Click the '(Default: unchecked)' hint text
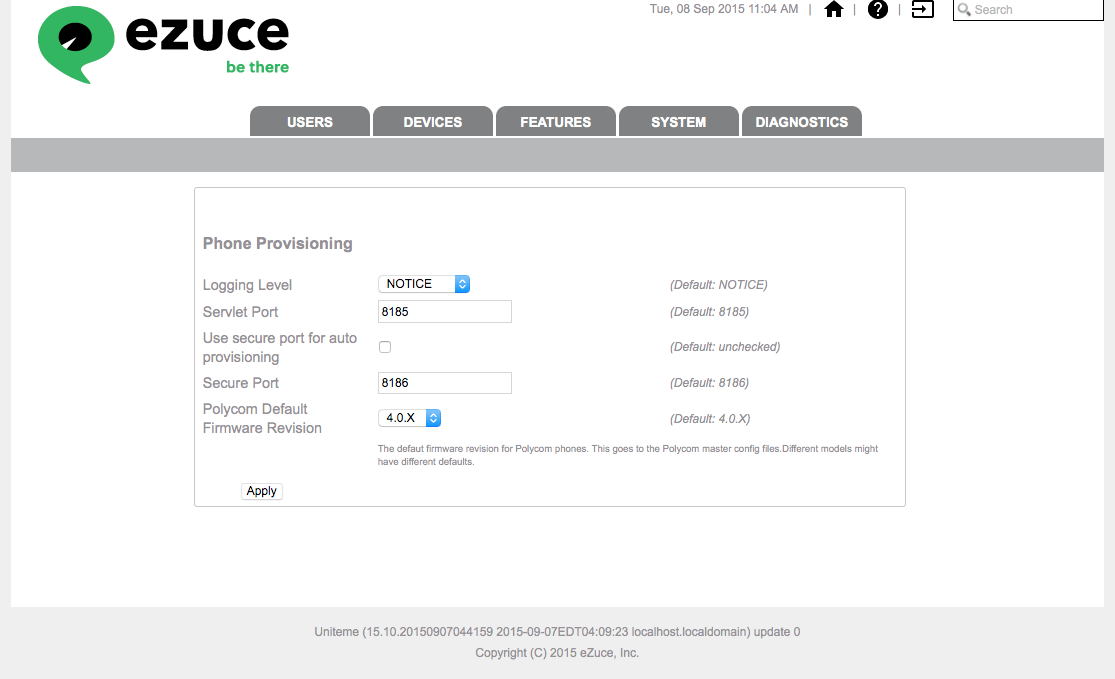Screen dimensions: 1115x679 click(x=725, y=347)
